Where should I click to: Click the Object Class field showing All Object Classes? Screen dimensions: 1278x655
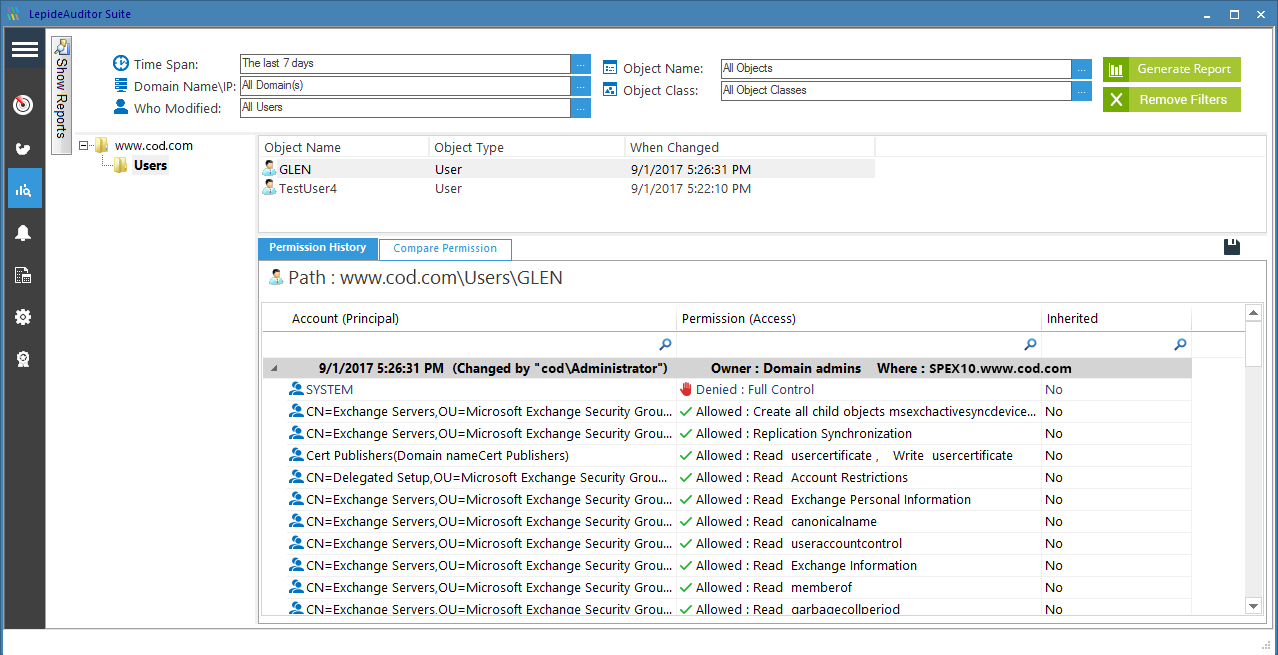(x=896, y=91)
